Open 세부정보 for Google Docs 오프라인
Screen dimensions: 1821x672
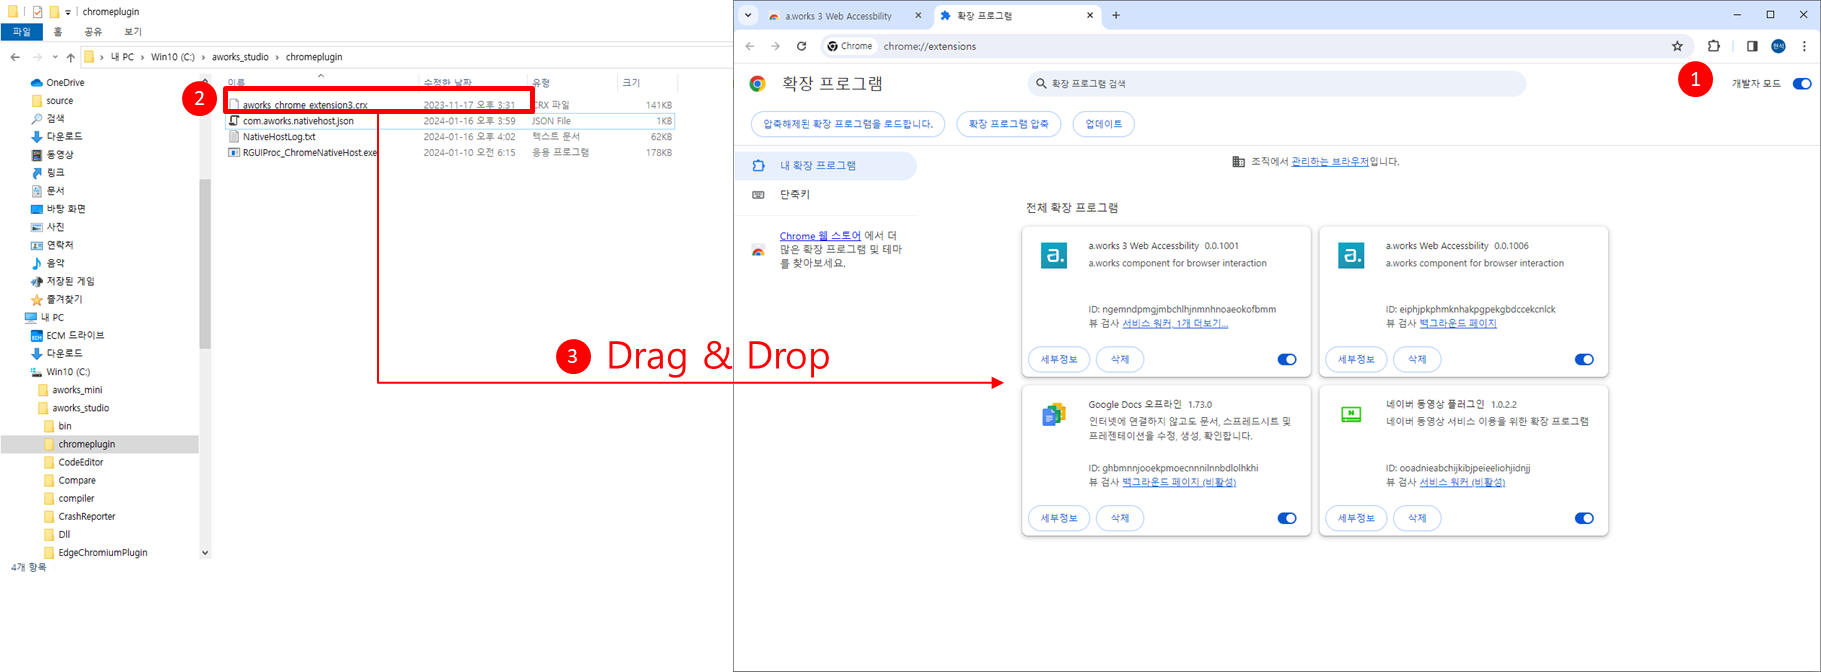tap(1059, 519)
